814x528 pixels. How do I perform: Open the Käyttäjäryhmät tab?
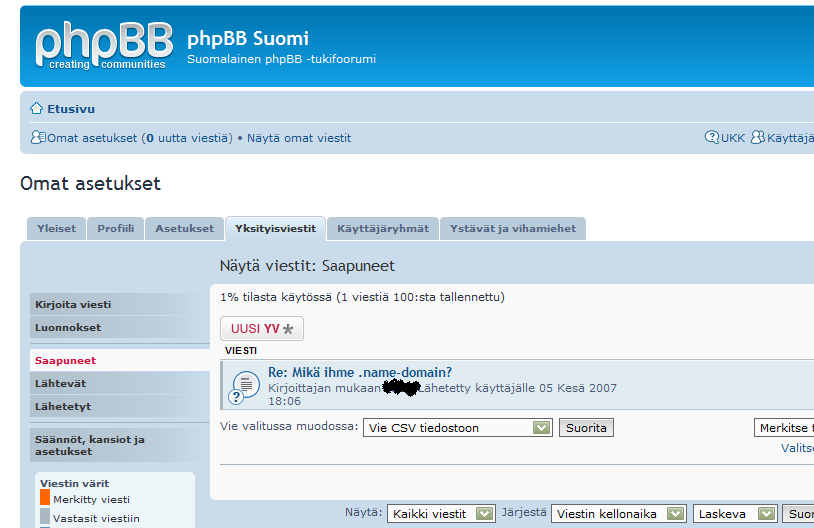382,229
